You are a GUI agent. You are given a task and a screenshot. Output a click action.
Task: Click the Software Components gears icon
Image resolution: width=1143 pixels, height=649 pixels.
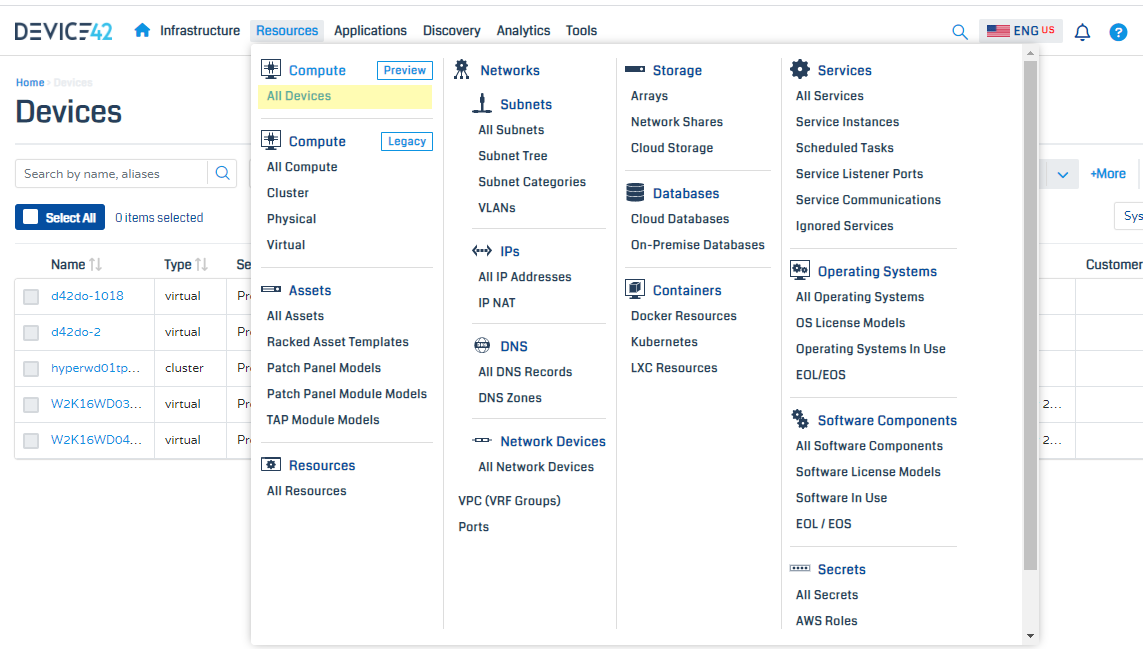(800, 419)
